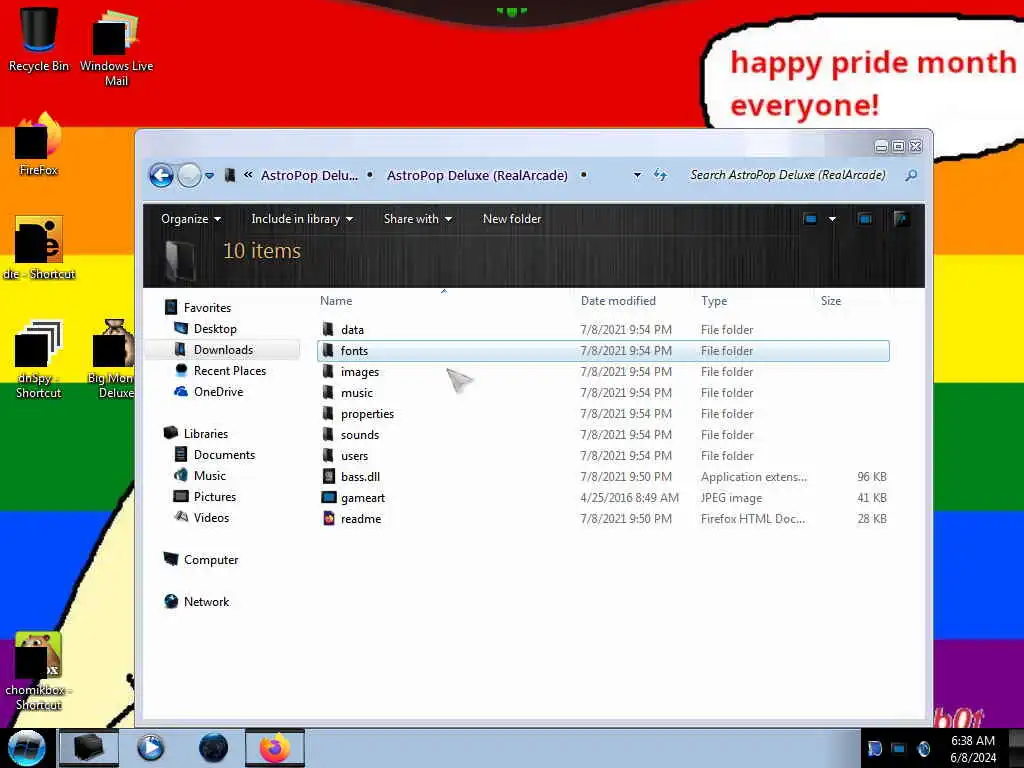Toggle the preview pane icon
Image resolution: width=1024 pixels, height=768 pixels.
click(865, 219)
